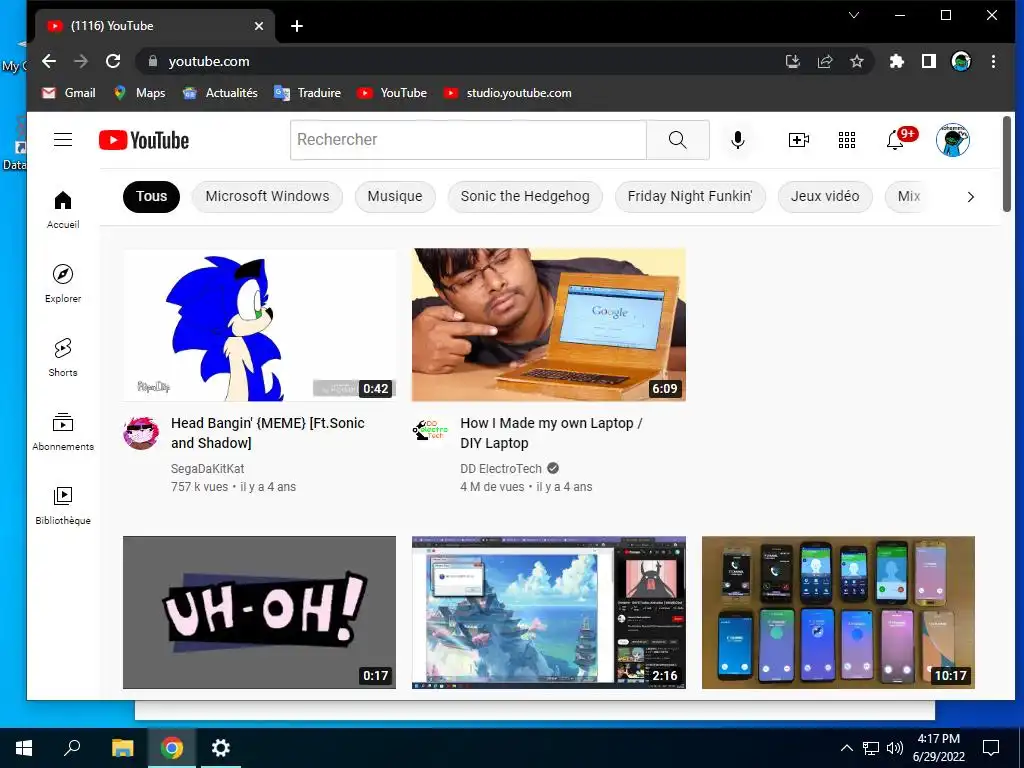Open the Maps bookmark
The width and height of the screenshot is (1024, 768).
(x=139, y=93)
